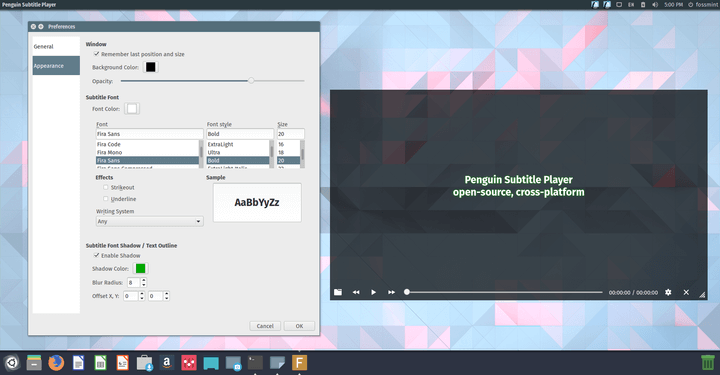
Task: Start playback with the play button
Action: 373,292
